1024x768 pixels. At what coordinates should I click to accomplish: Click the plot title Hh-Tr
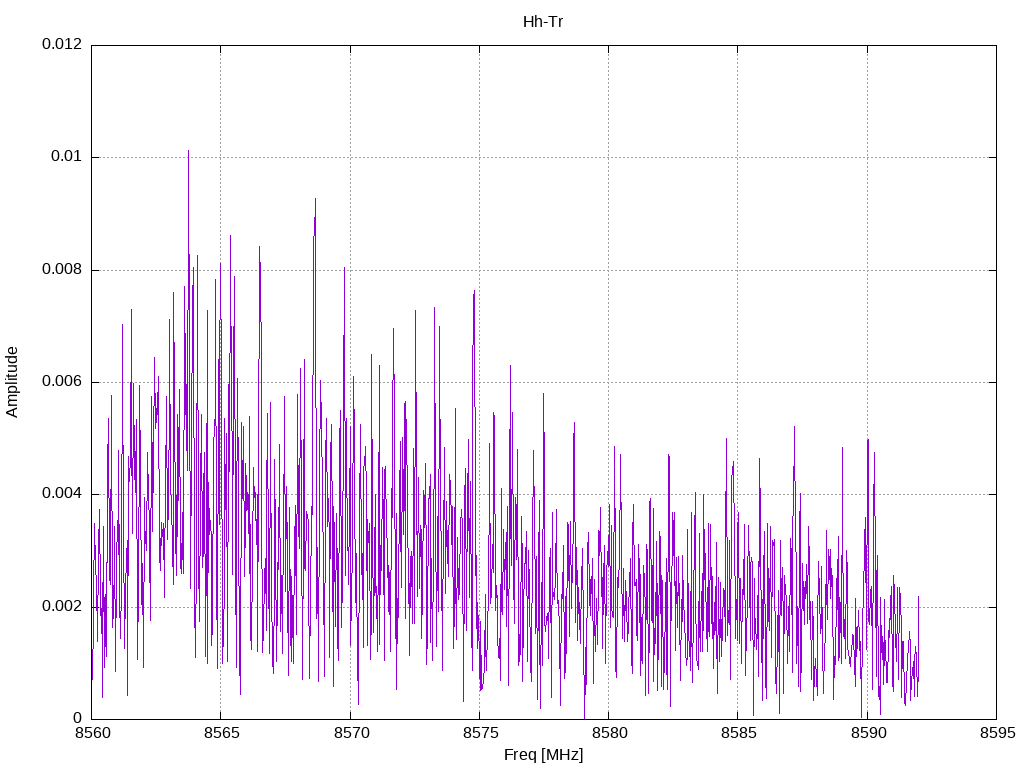pos(543,22)
